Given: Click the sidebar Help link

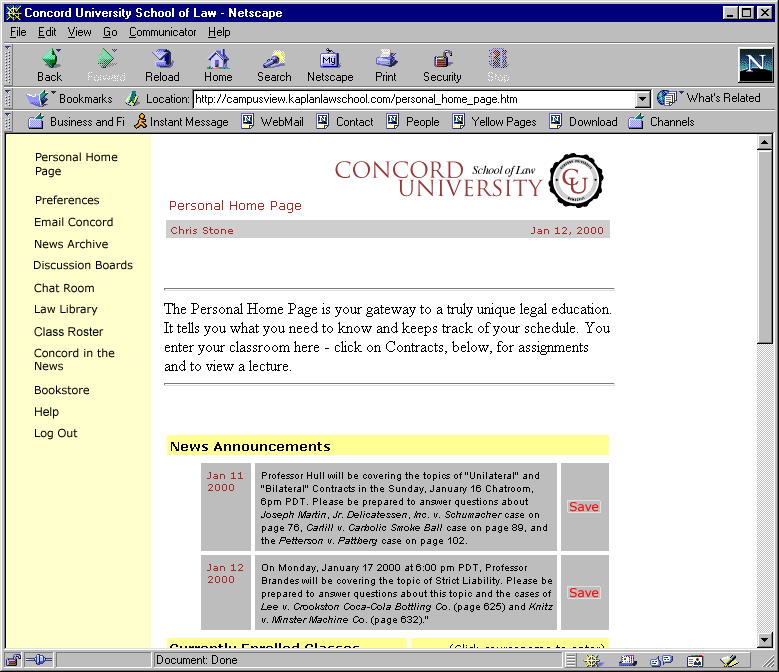Looking at the screenshot, I should pyautogui.click(x=46, y=412).
